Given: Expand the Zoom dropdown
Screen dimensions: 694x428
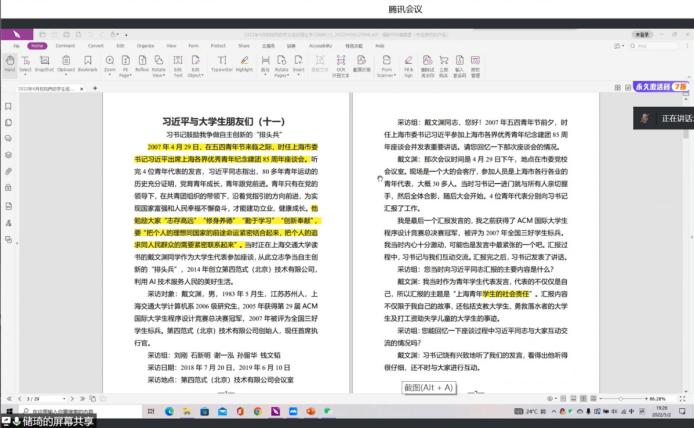Looking at the screenshot, I should coord(109,74).
